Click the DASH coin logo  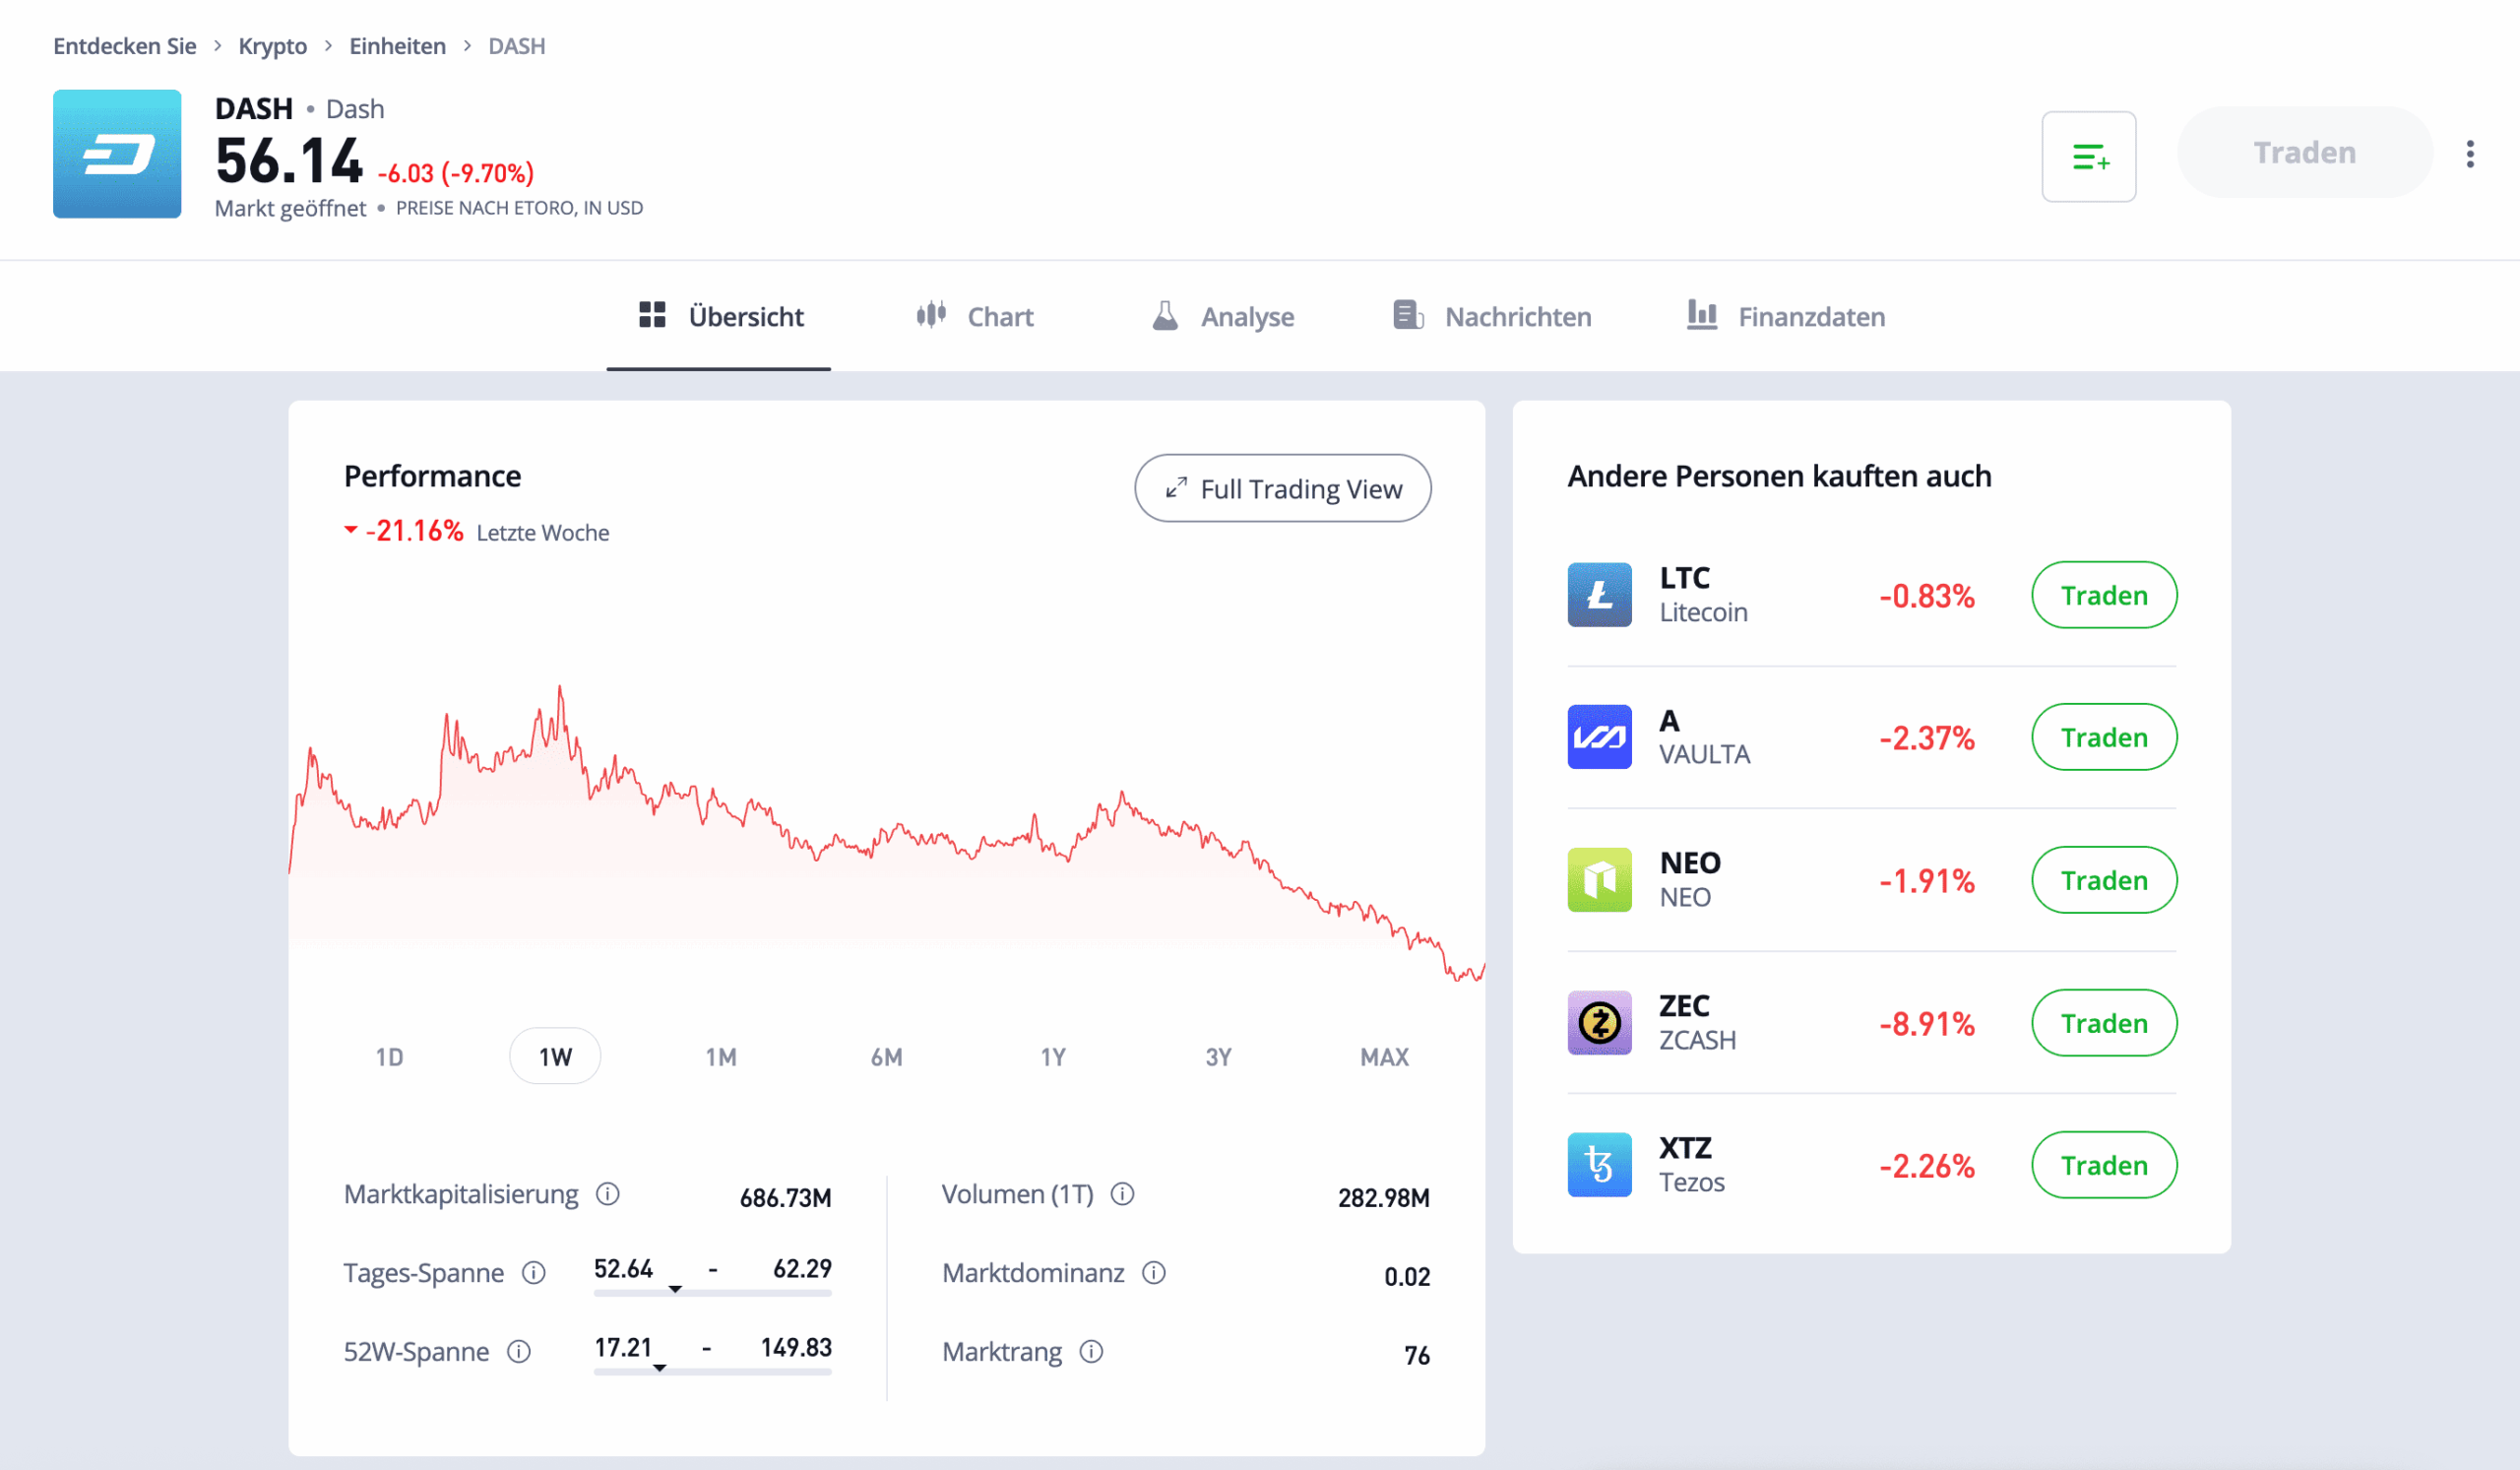tap(117, 154)
